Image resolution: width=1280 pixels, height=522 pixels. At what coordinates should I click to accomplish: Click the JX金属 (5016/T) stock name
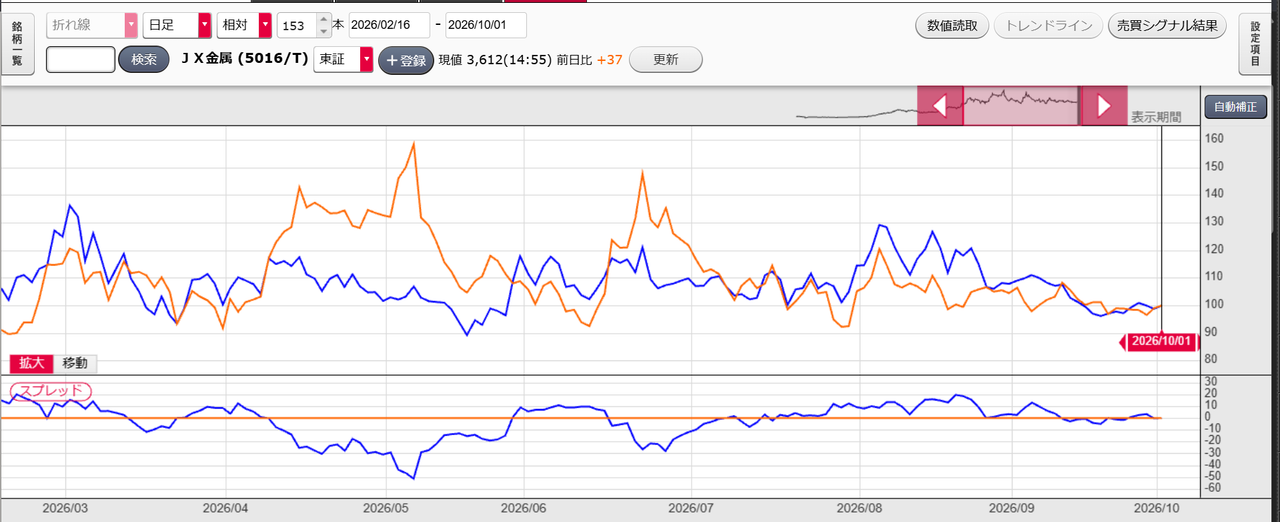click(244, 59)
